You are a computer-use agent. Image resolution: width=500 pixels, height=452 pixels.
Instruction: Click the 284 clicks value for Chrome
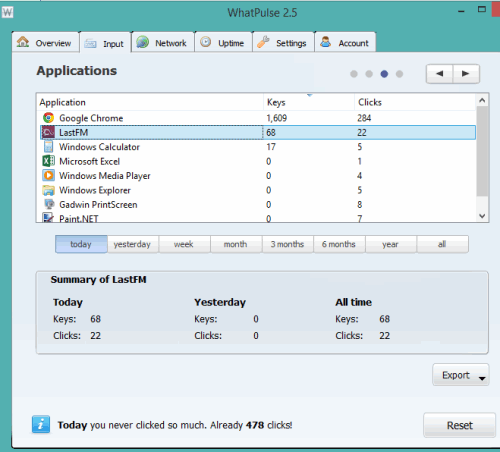click(364, 118)
